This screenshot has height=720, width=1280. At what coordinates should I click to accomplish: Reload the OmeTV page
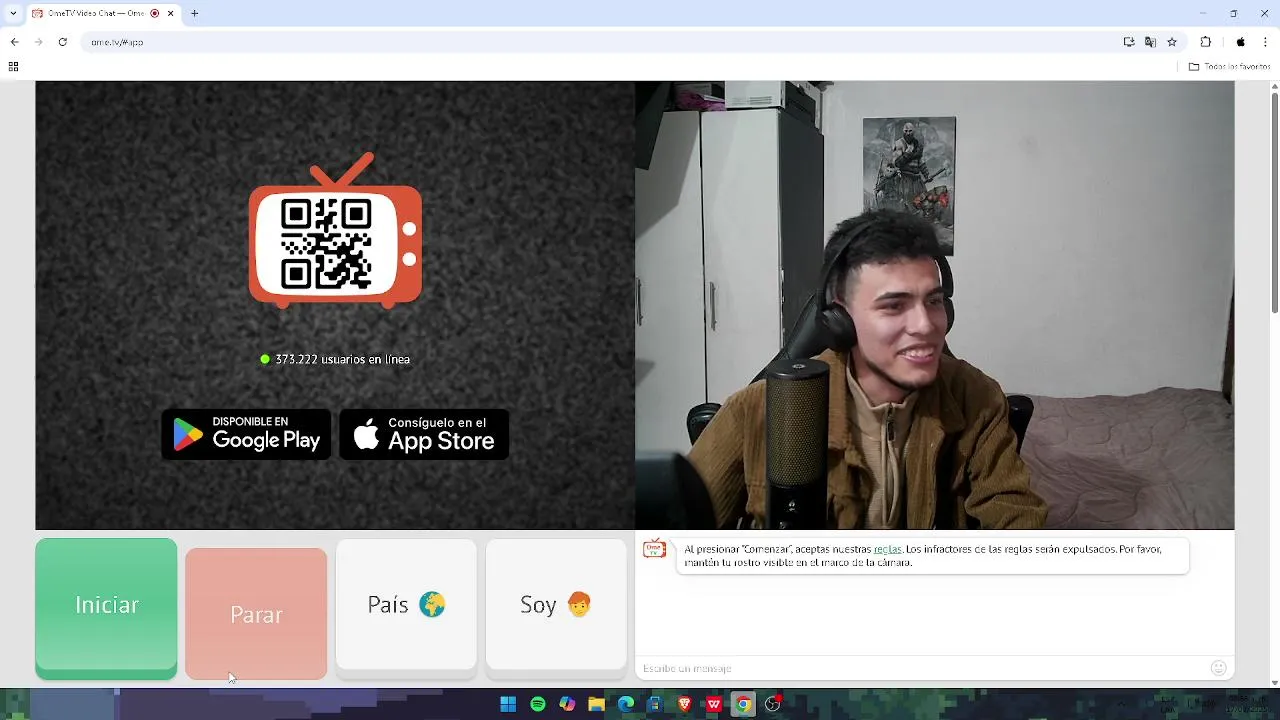click(62, 42)
